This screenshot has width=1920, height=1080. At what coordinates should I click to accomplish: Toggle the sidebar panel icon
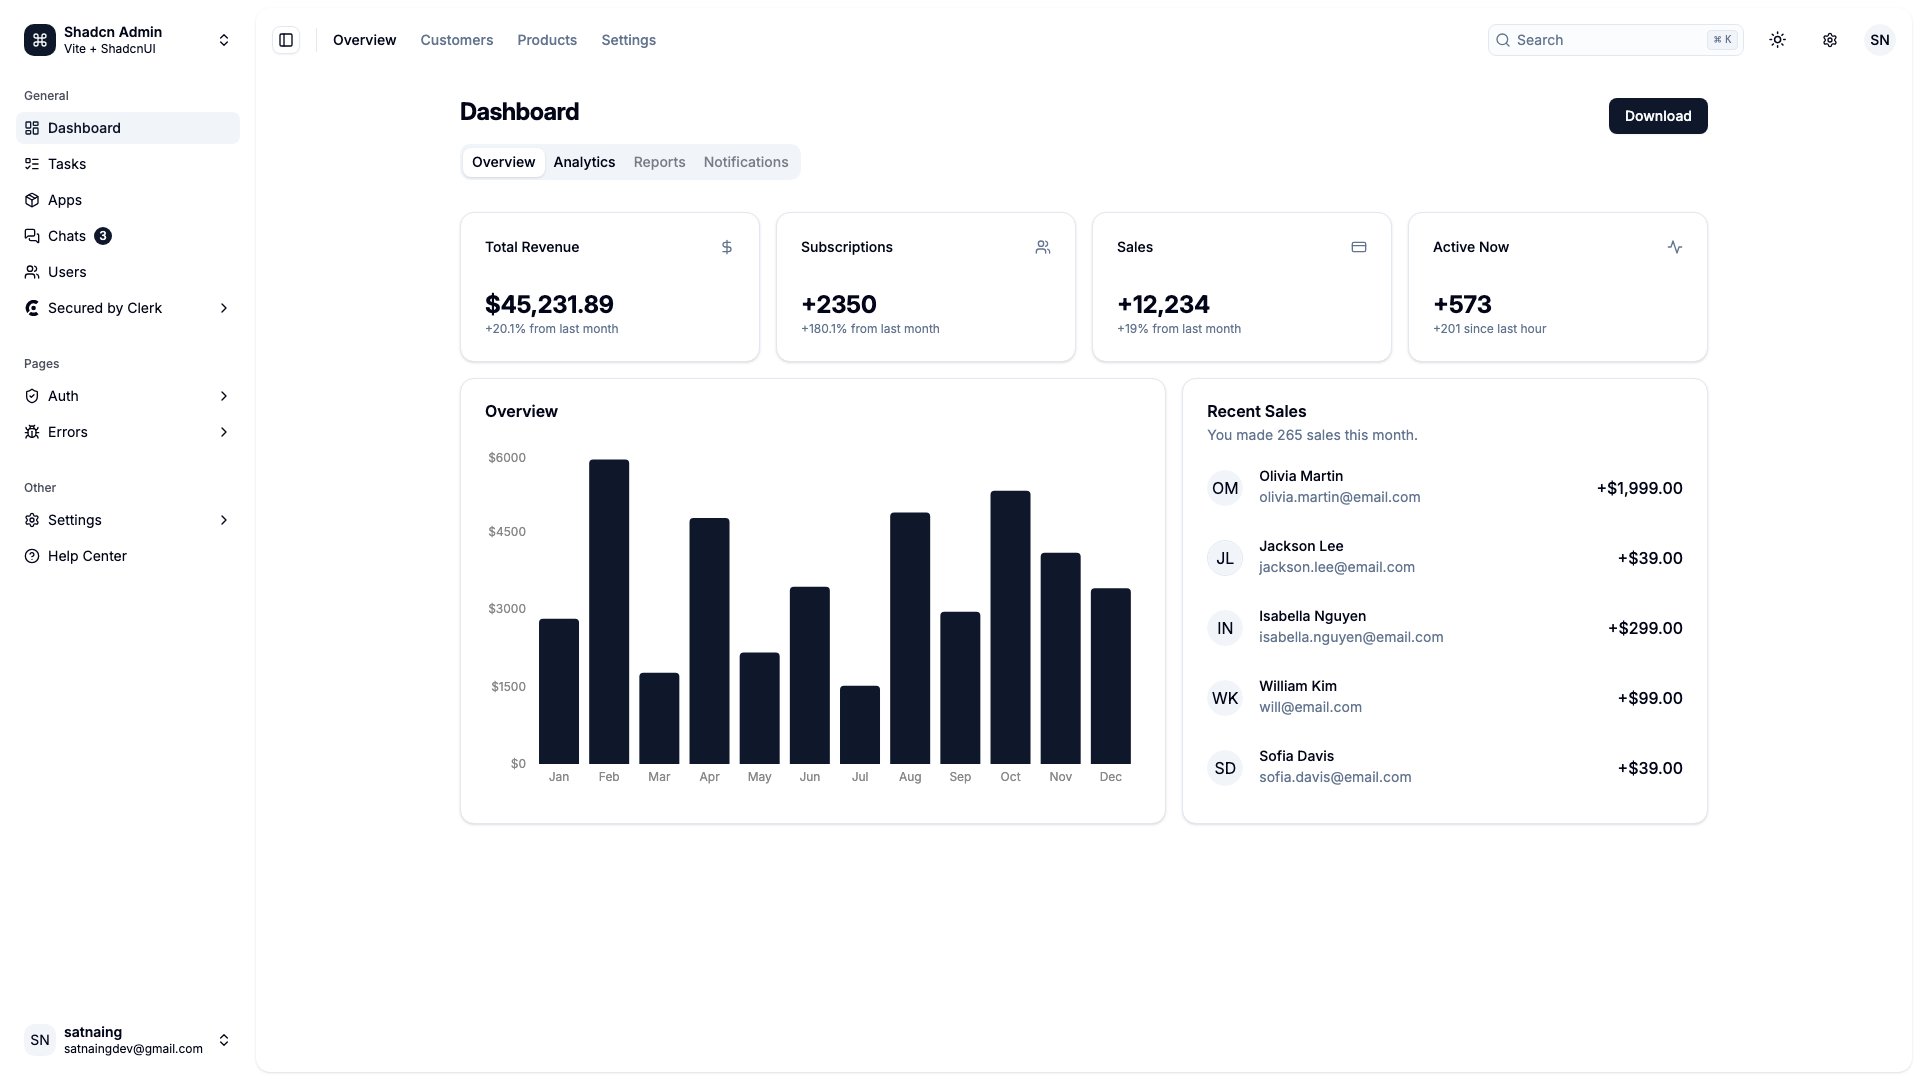click(x=286, y=39)
